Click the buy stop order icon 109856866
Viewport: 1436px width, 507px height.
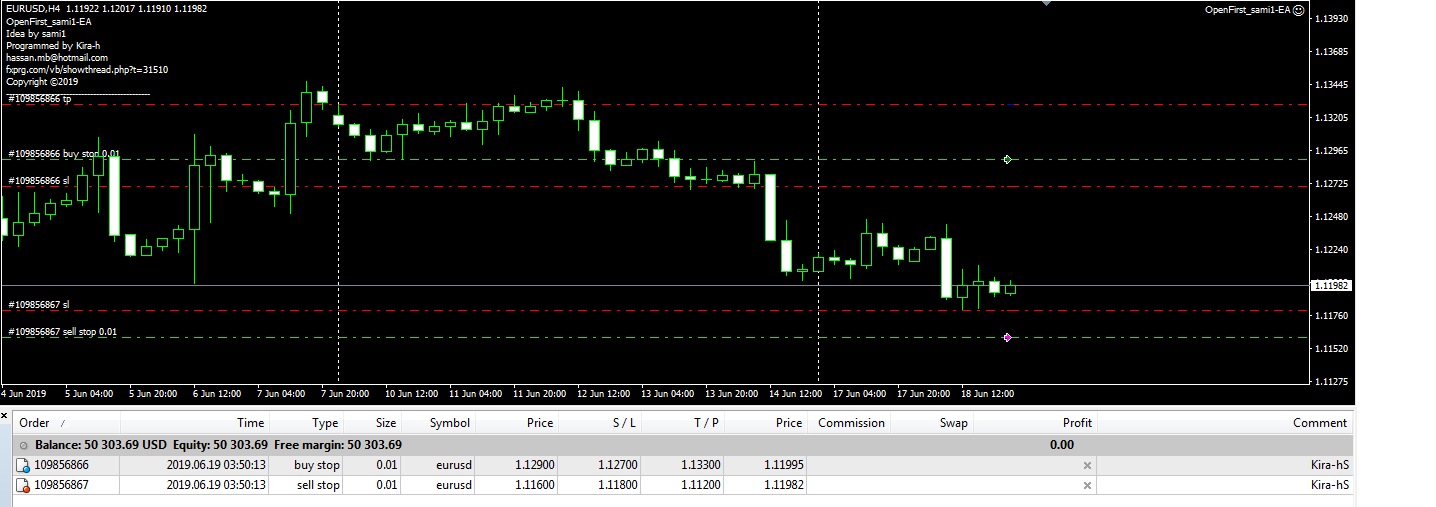tap(23, 465)
